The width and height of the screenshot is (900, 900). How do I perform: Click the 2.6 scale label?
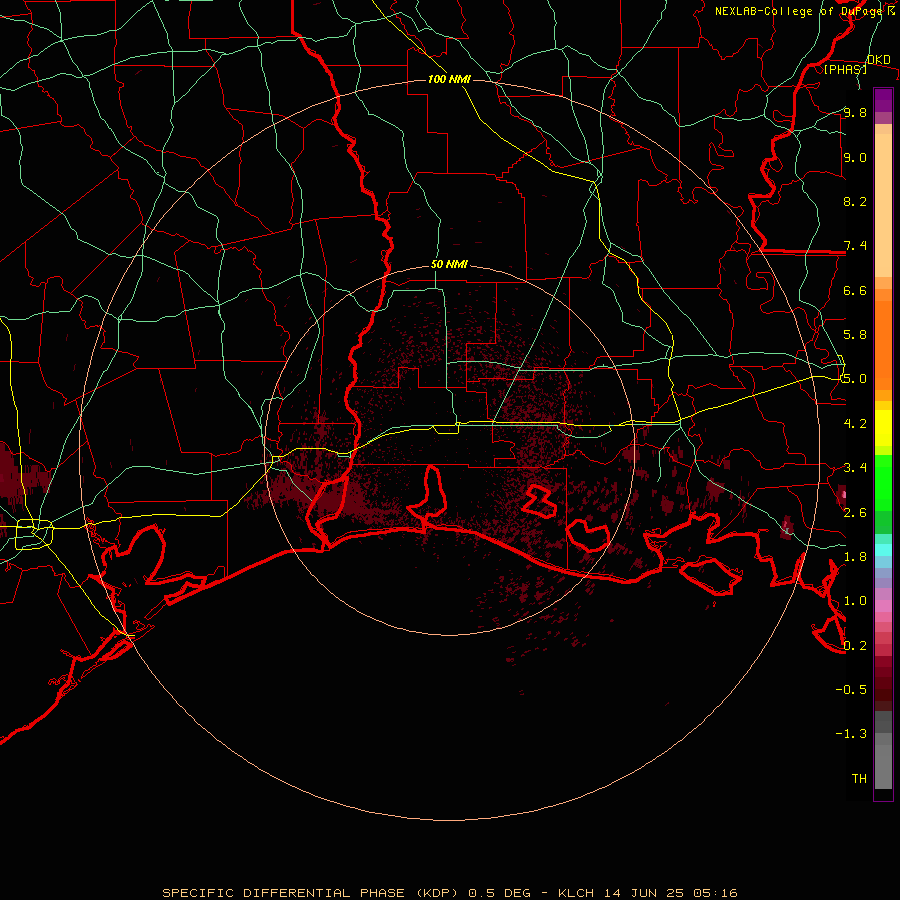[855, 512]
